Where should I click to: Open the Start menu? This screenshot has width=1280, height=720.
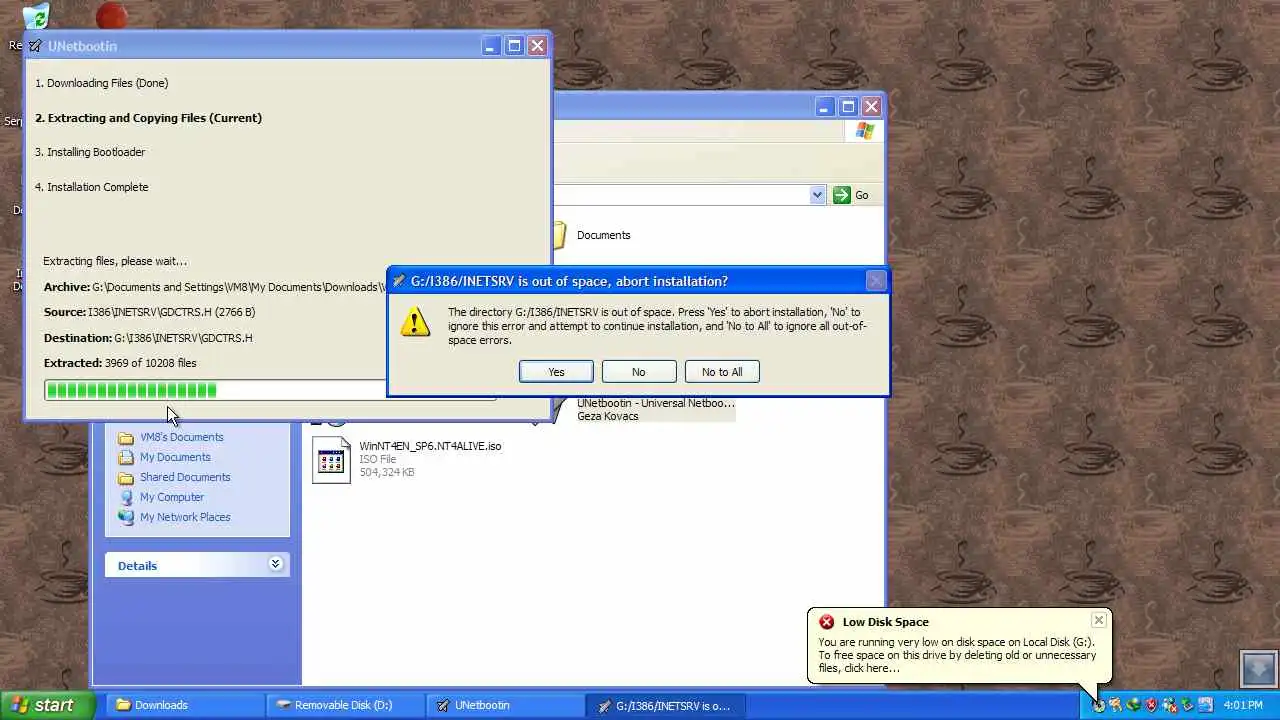point(47,705)
